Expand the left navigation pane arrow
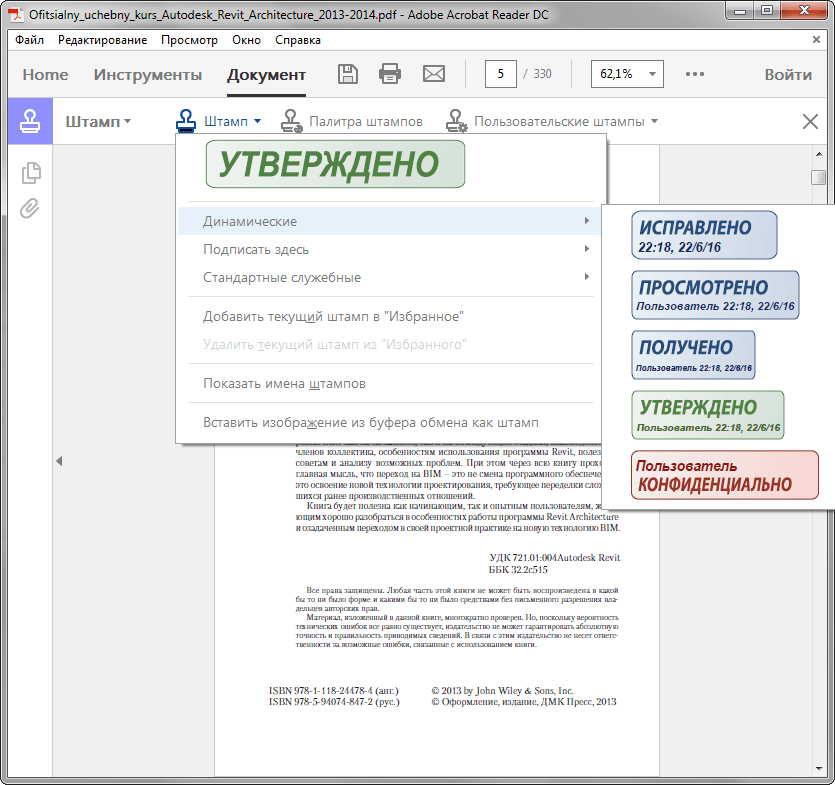 click(59, 461)
